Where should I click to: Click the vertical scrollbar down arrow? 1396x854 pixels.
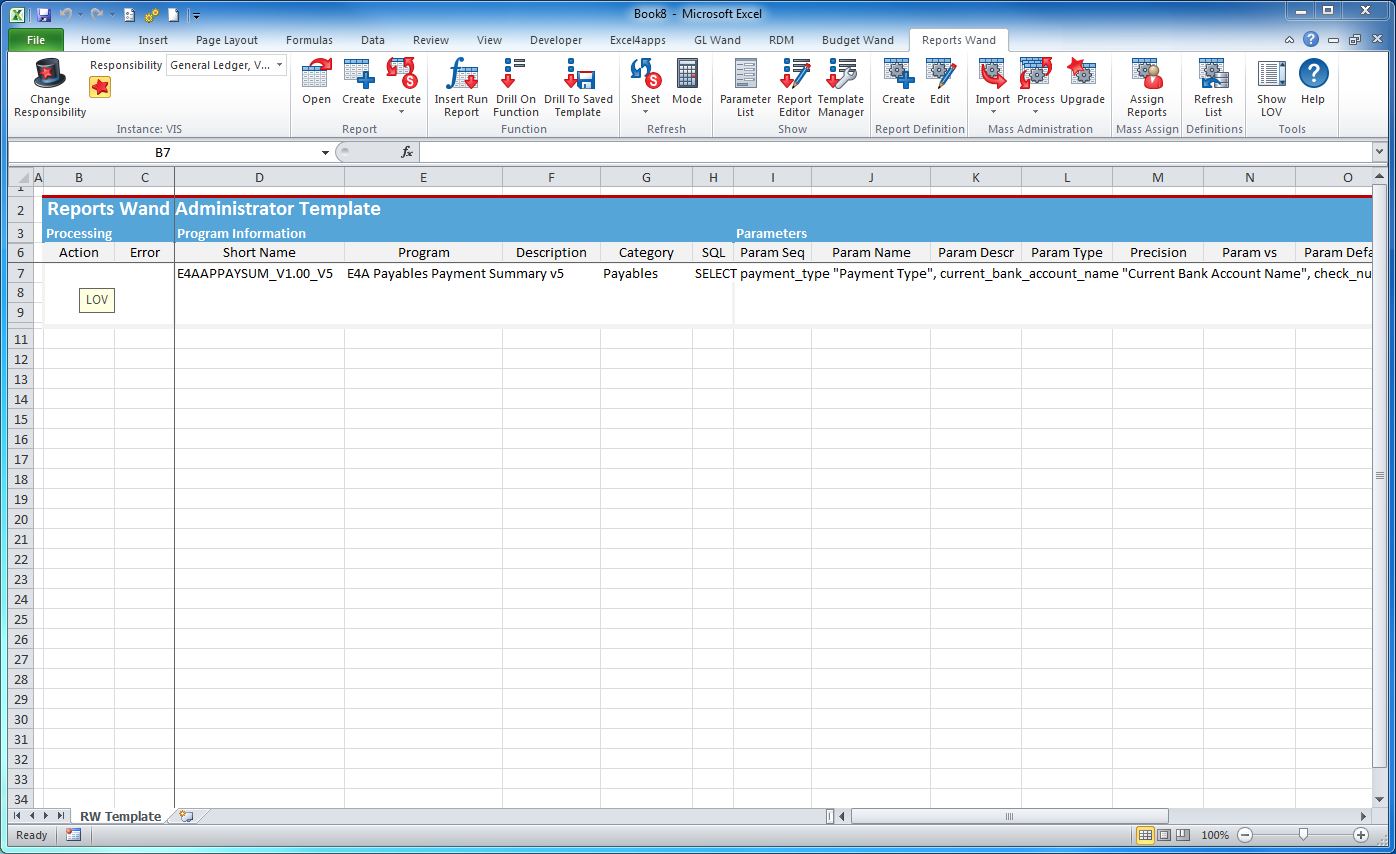click(1379, 798)
